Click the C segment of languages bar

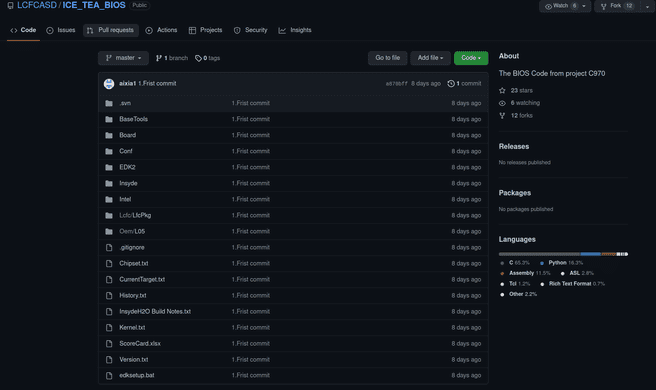coord(539,254)
